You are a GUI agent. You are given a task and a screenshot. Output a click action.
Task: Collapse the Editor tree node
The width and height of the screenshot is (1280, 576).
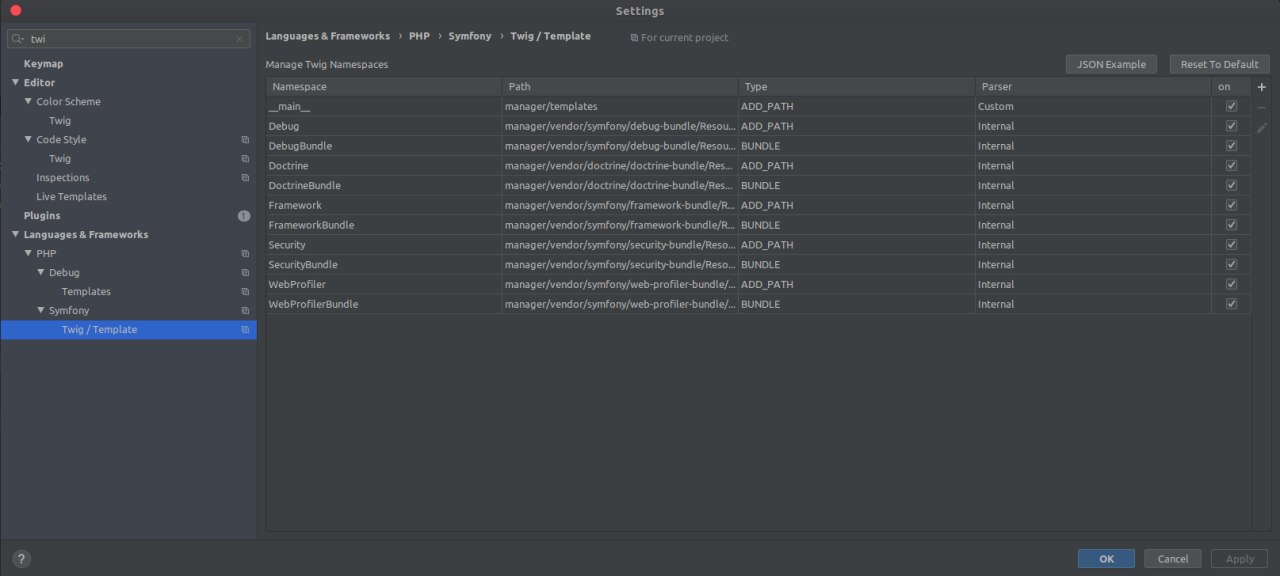click(x=15, y=83)
